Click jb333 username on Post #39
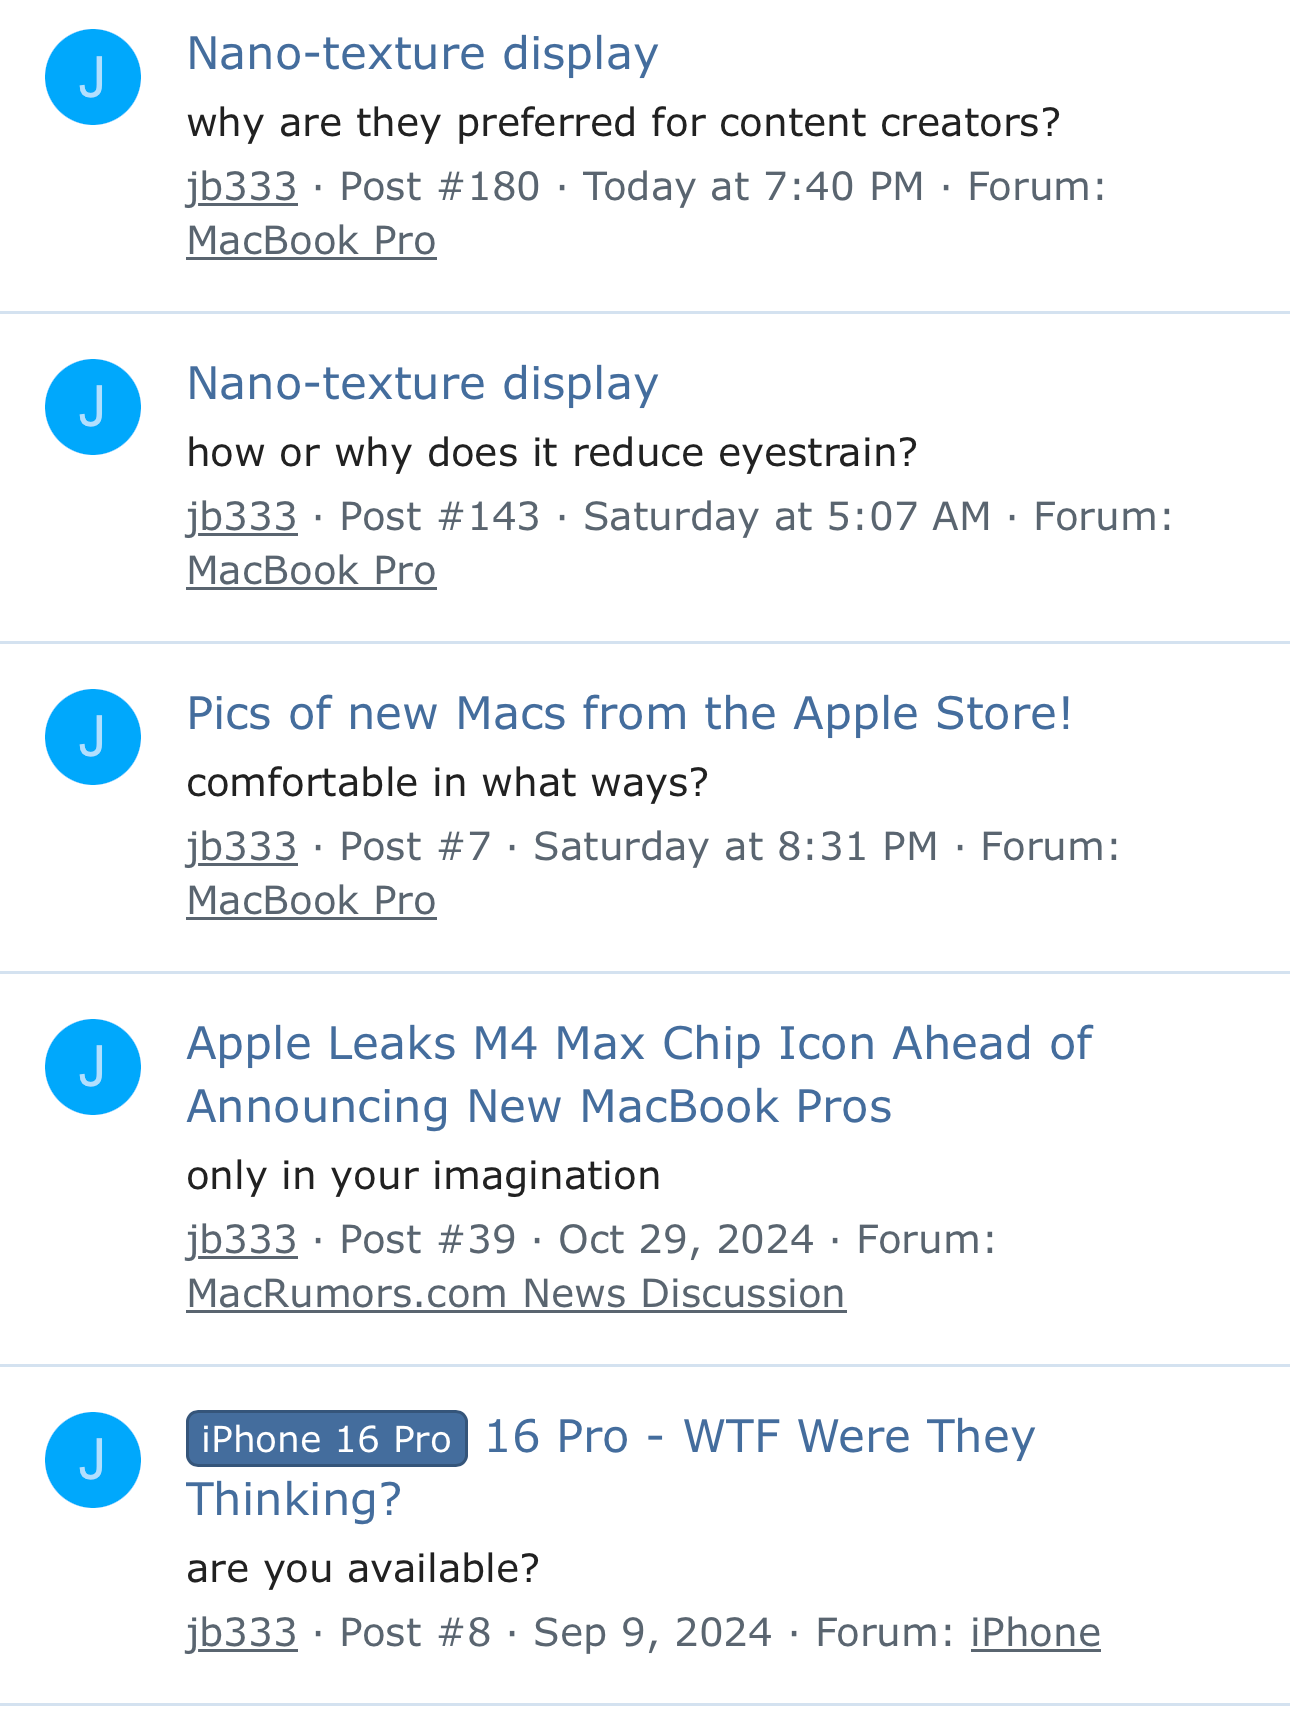Viewport: 1290px width, 1735px height. tap(242, 1240)
